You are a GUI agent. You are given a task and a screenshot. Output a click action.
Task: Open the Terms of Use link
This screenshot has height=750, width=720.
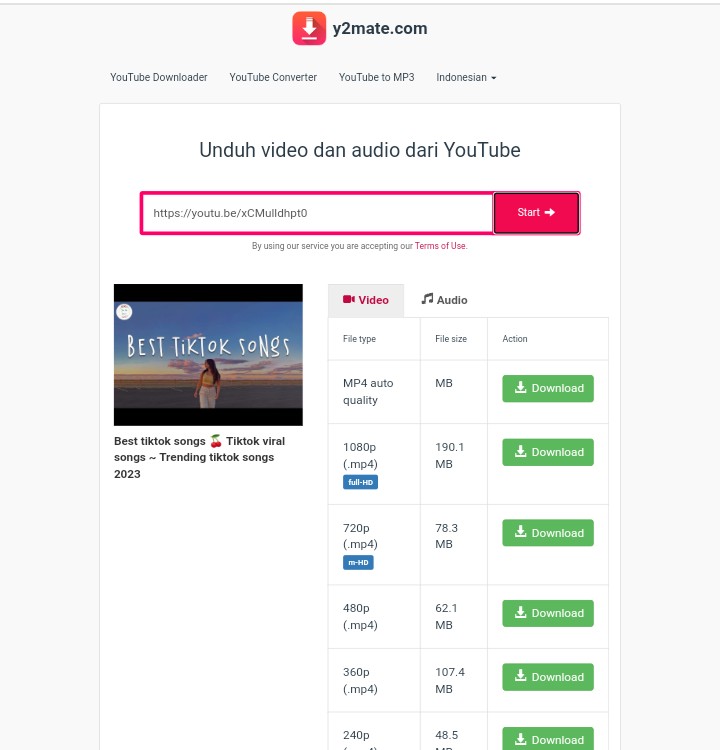pos(440,246)
